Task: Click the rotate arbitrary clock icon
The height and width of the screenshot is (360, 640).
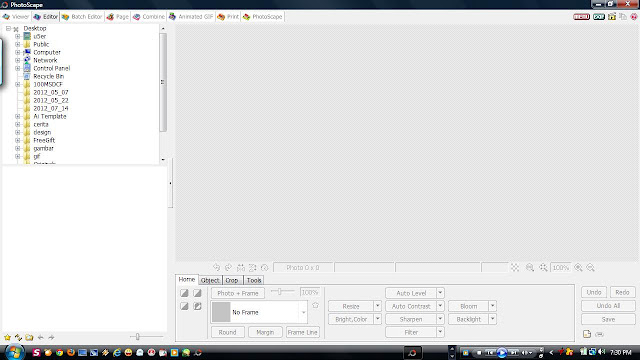Action: [x=264, y=267]
